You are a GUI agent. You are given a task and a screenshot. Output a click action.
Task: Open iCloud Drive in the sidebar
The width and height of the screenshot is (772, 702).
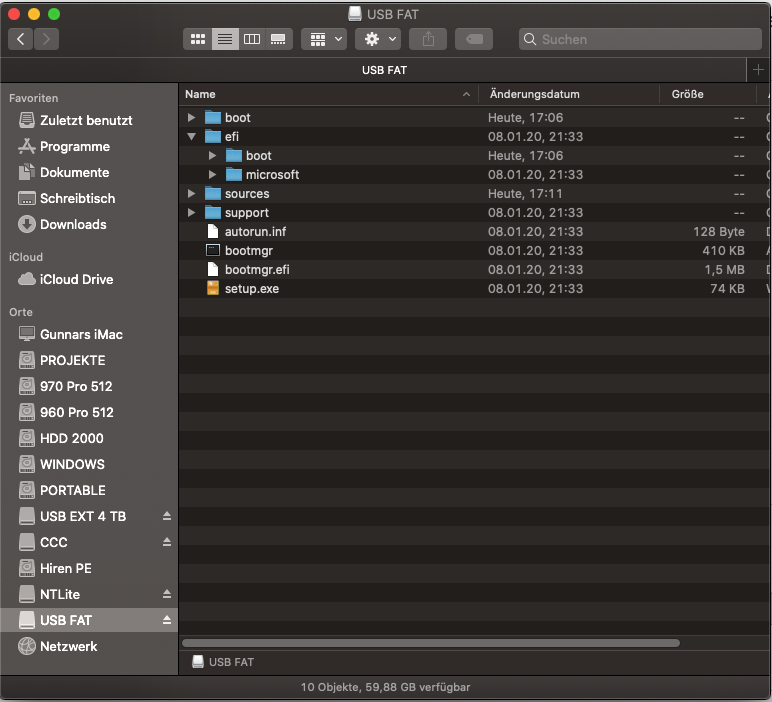tap(89, 279)
